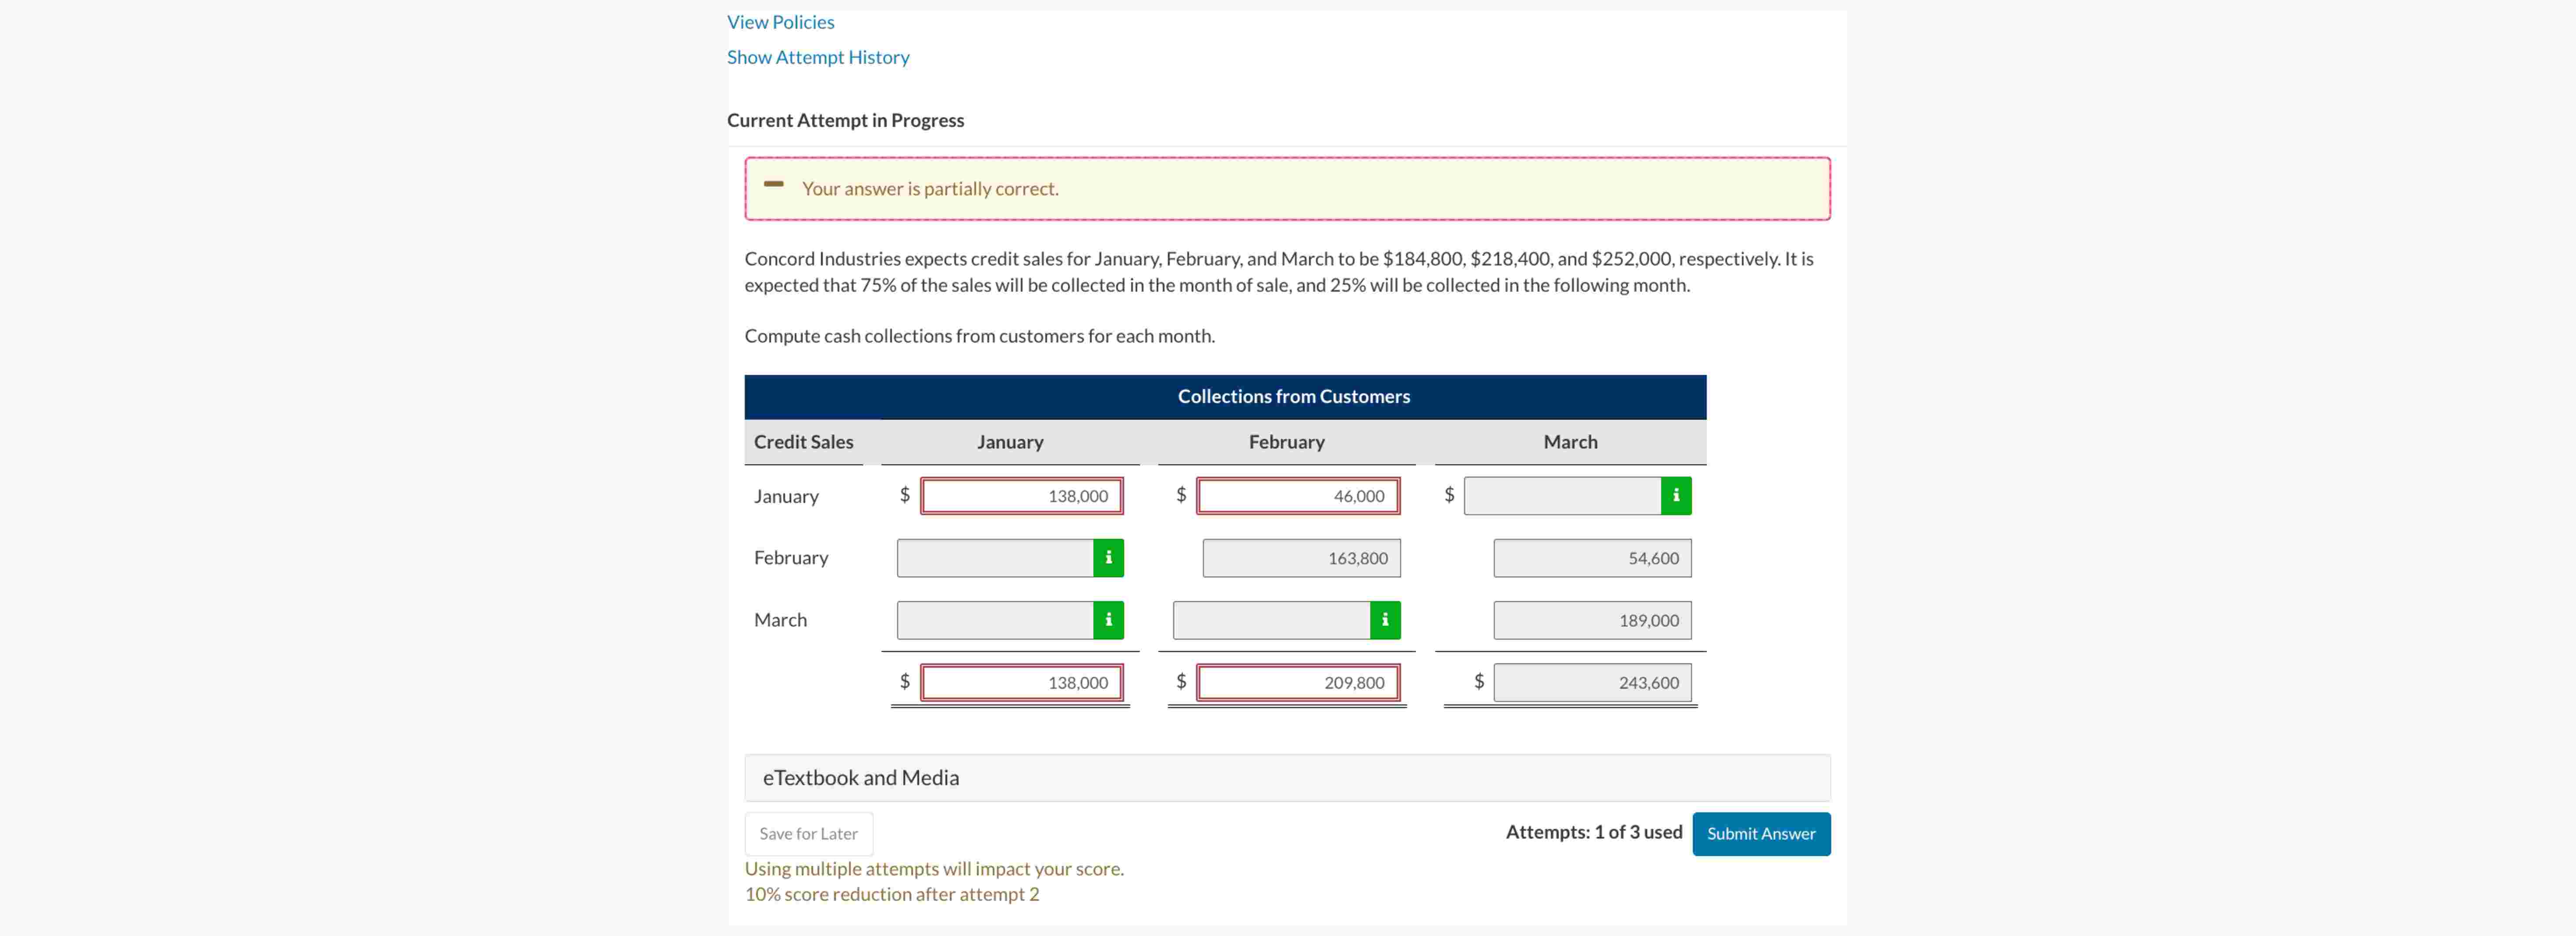2576x936 pixels.
Task: Click the Submit Answer button
Action: click(x=1761, y=833)
